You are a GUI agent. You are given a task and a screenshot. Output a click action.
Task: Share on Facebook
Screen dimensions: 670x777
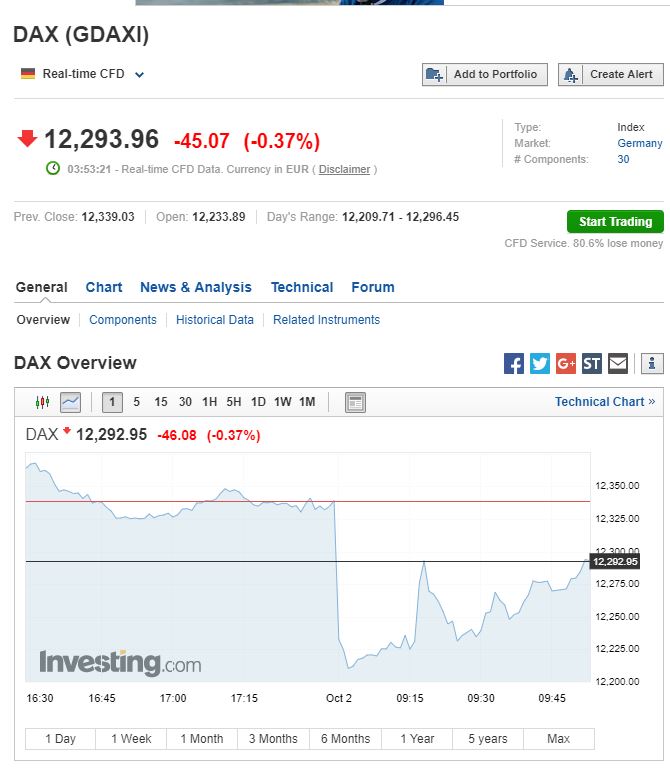click(x=514, y=363)
